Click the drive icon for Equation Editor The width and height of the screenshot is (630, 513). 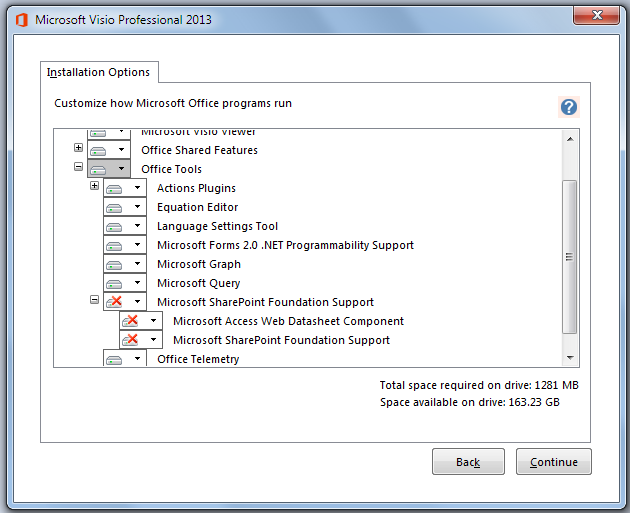pos(114,208)
